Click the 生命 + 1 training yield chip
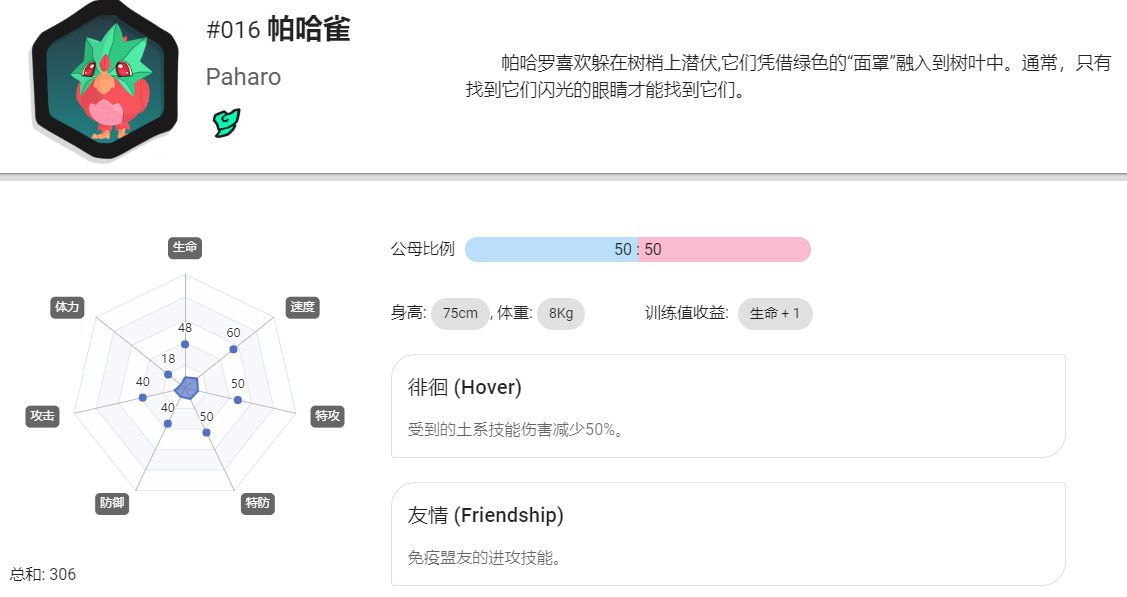1127x597 pixels. pos(775,313)
